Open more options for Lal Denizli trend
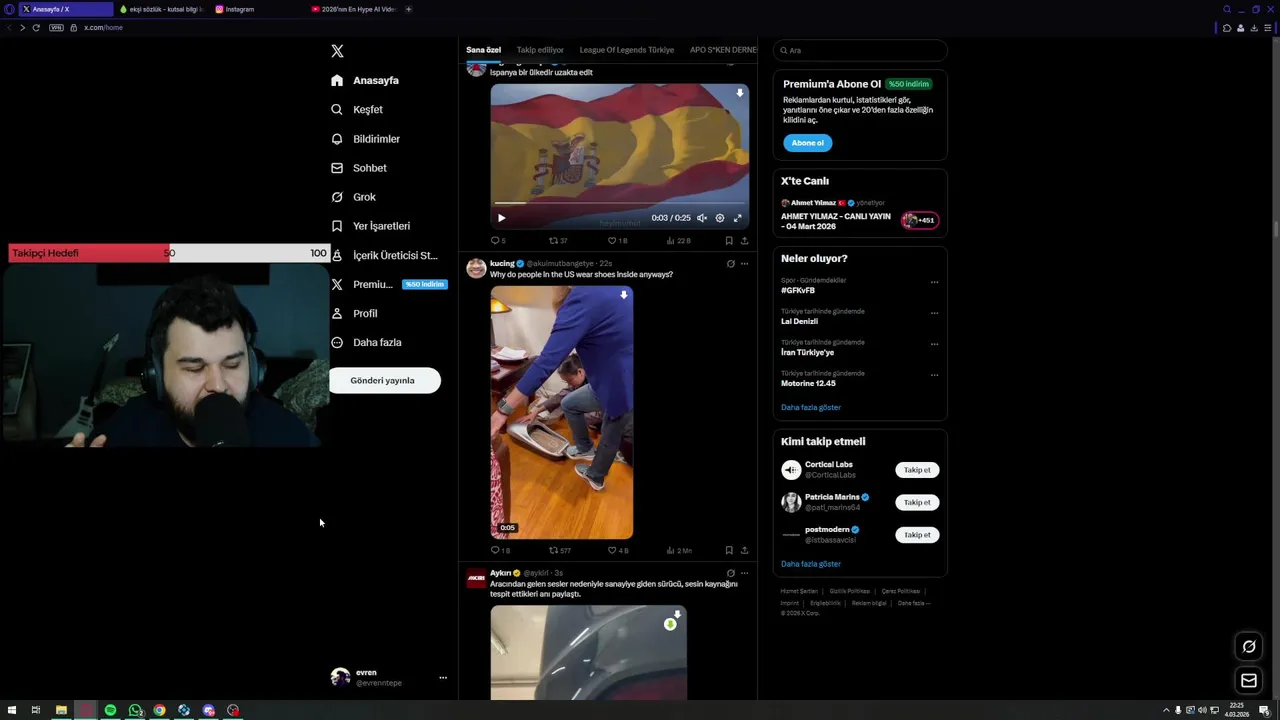The height and width of the screenshot is (720, 1280). tap(935, 313)
